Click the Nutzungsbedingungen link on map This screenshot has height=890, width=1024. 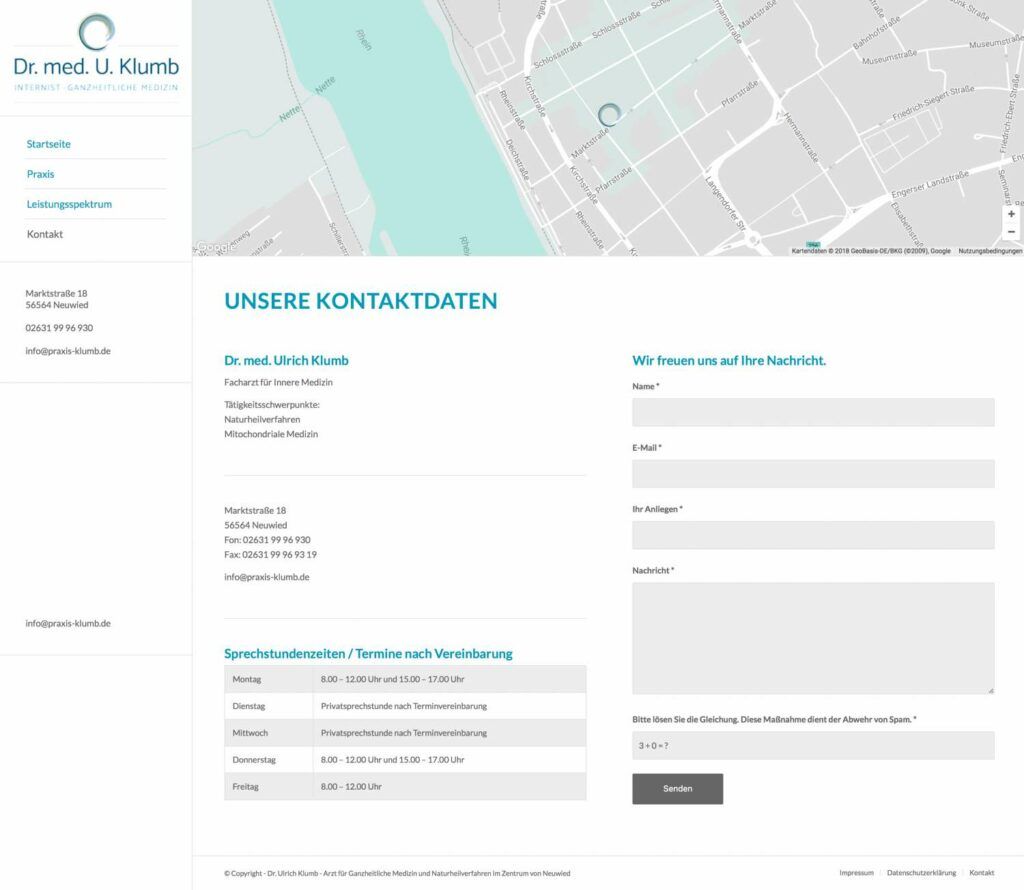click(990, 251)
